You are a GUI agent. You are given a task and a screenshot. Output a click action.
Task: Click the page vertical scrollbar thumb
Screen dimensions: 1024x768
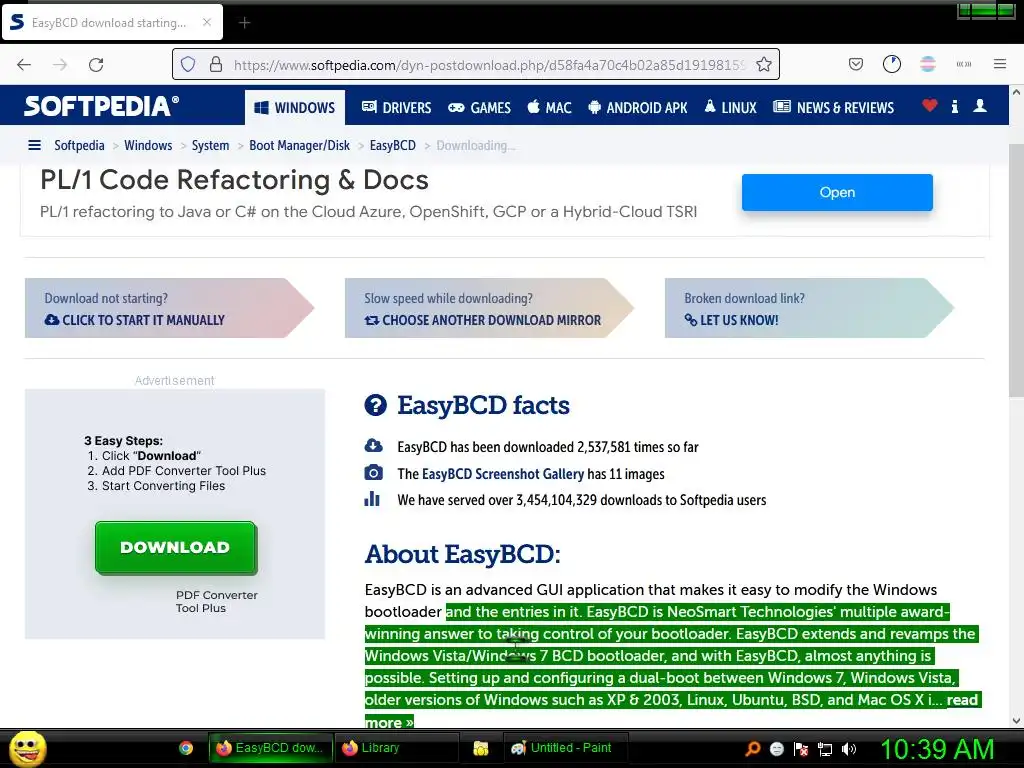tap(1016, 270)
